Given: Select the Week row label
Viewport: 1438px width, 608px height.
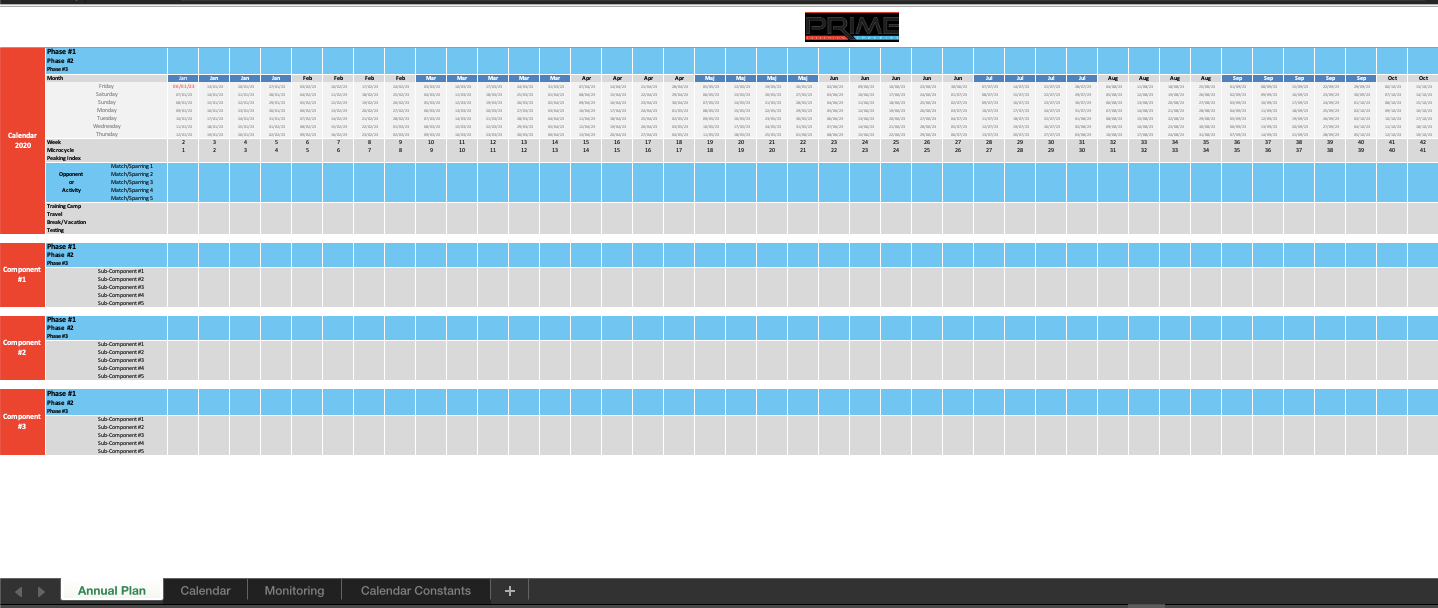Looking at the screenshot, I should pos(54,142).
